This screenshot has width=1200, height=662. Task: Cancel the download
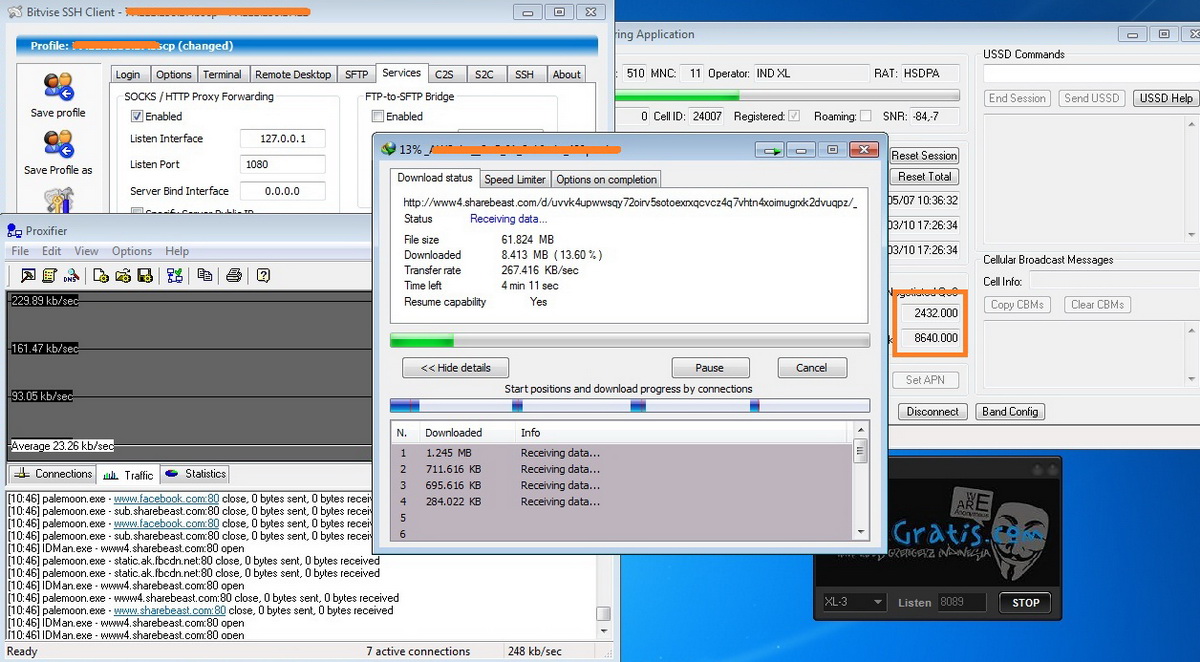(812, 368)
